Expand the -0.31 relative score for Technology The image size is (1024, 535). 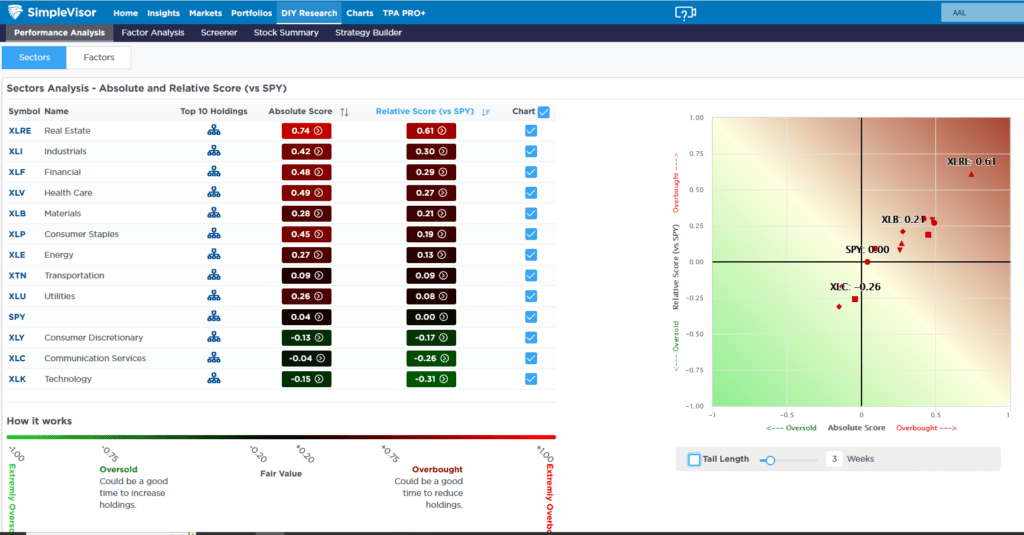431,379
